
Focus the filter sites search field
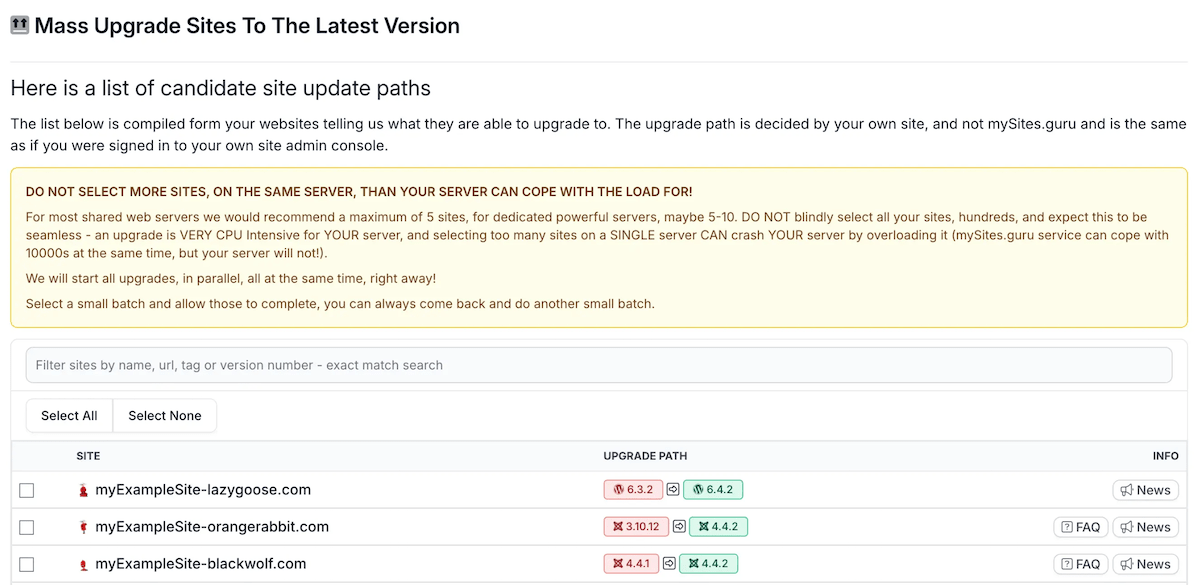tap(599, 365)
